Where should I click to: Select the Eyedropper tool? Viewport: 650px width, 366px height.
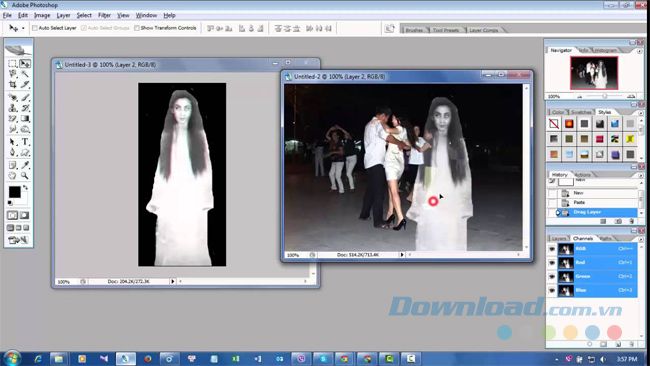pos(25,165)
